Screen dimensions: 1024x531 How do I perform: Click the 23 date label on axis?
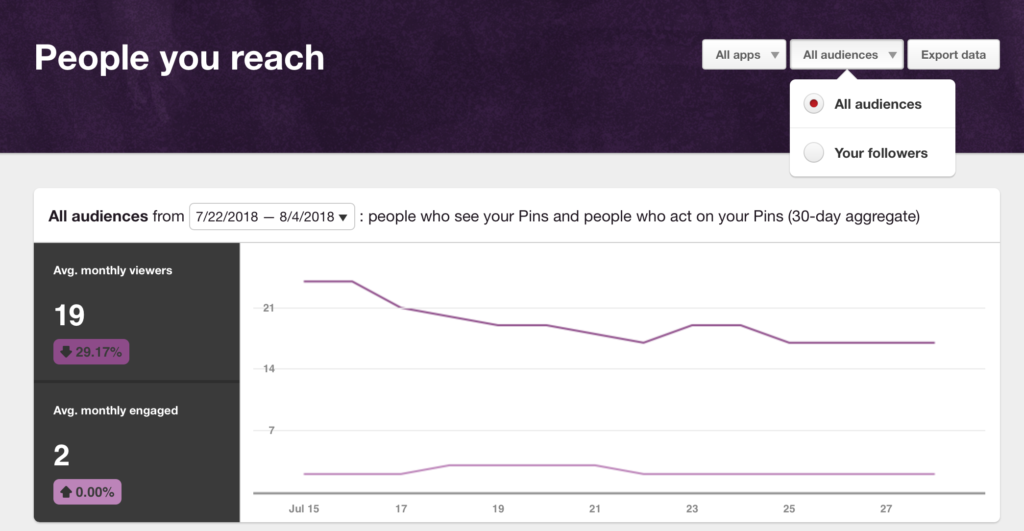(x=692, y=510)
